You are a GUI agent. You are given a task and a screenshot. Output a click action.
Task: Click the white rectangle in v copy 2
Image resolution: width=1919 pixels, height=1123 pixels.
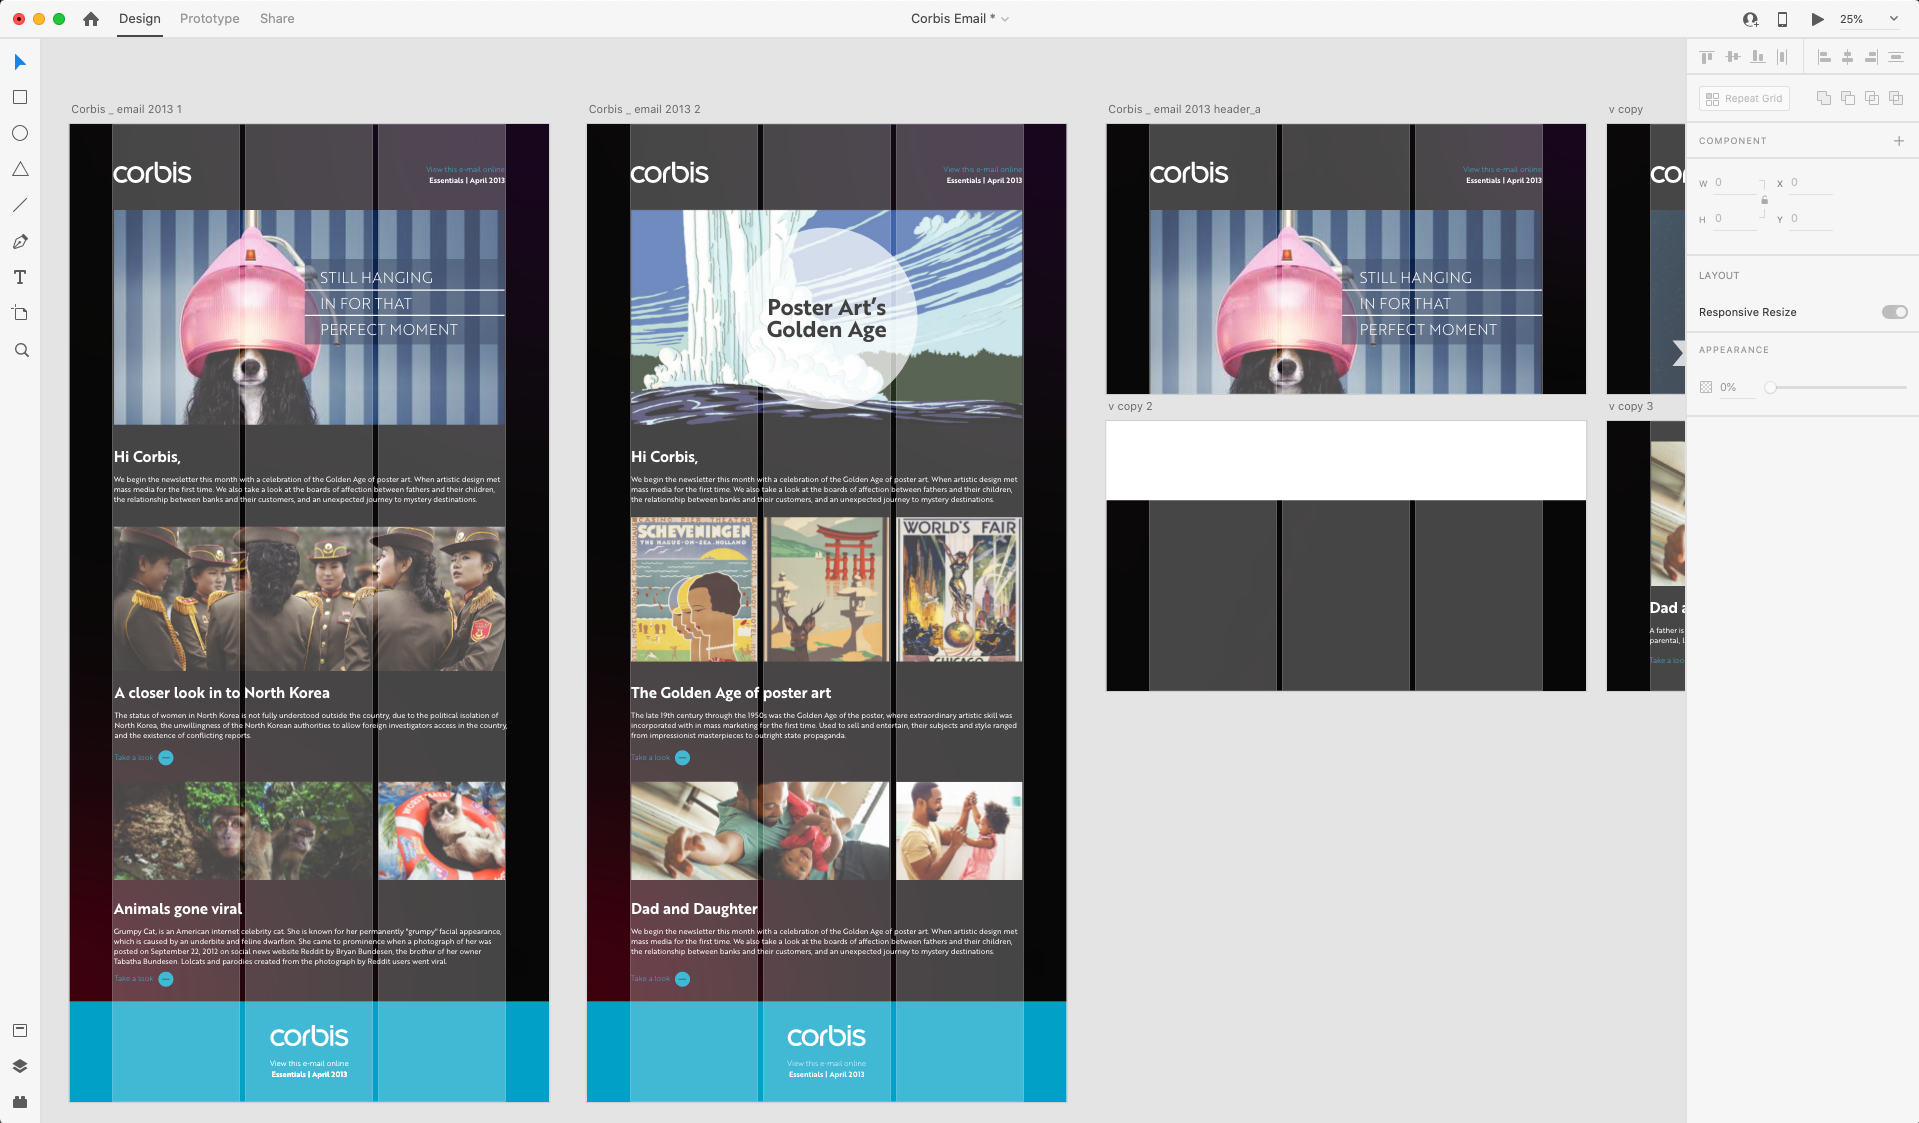coord(1346,460)
